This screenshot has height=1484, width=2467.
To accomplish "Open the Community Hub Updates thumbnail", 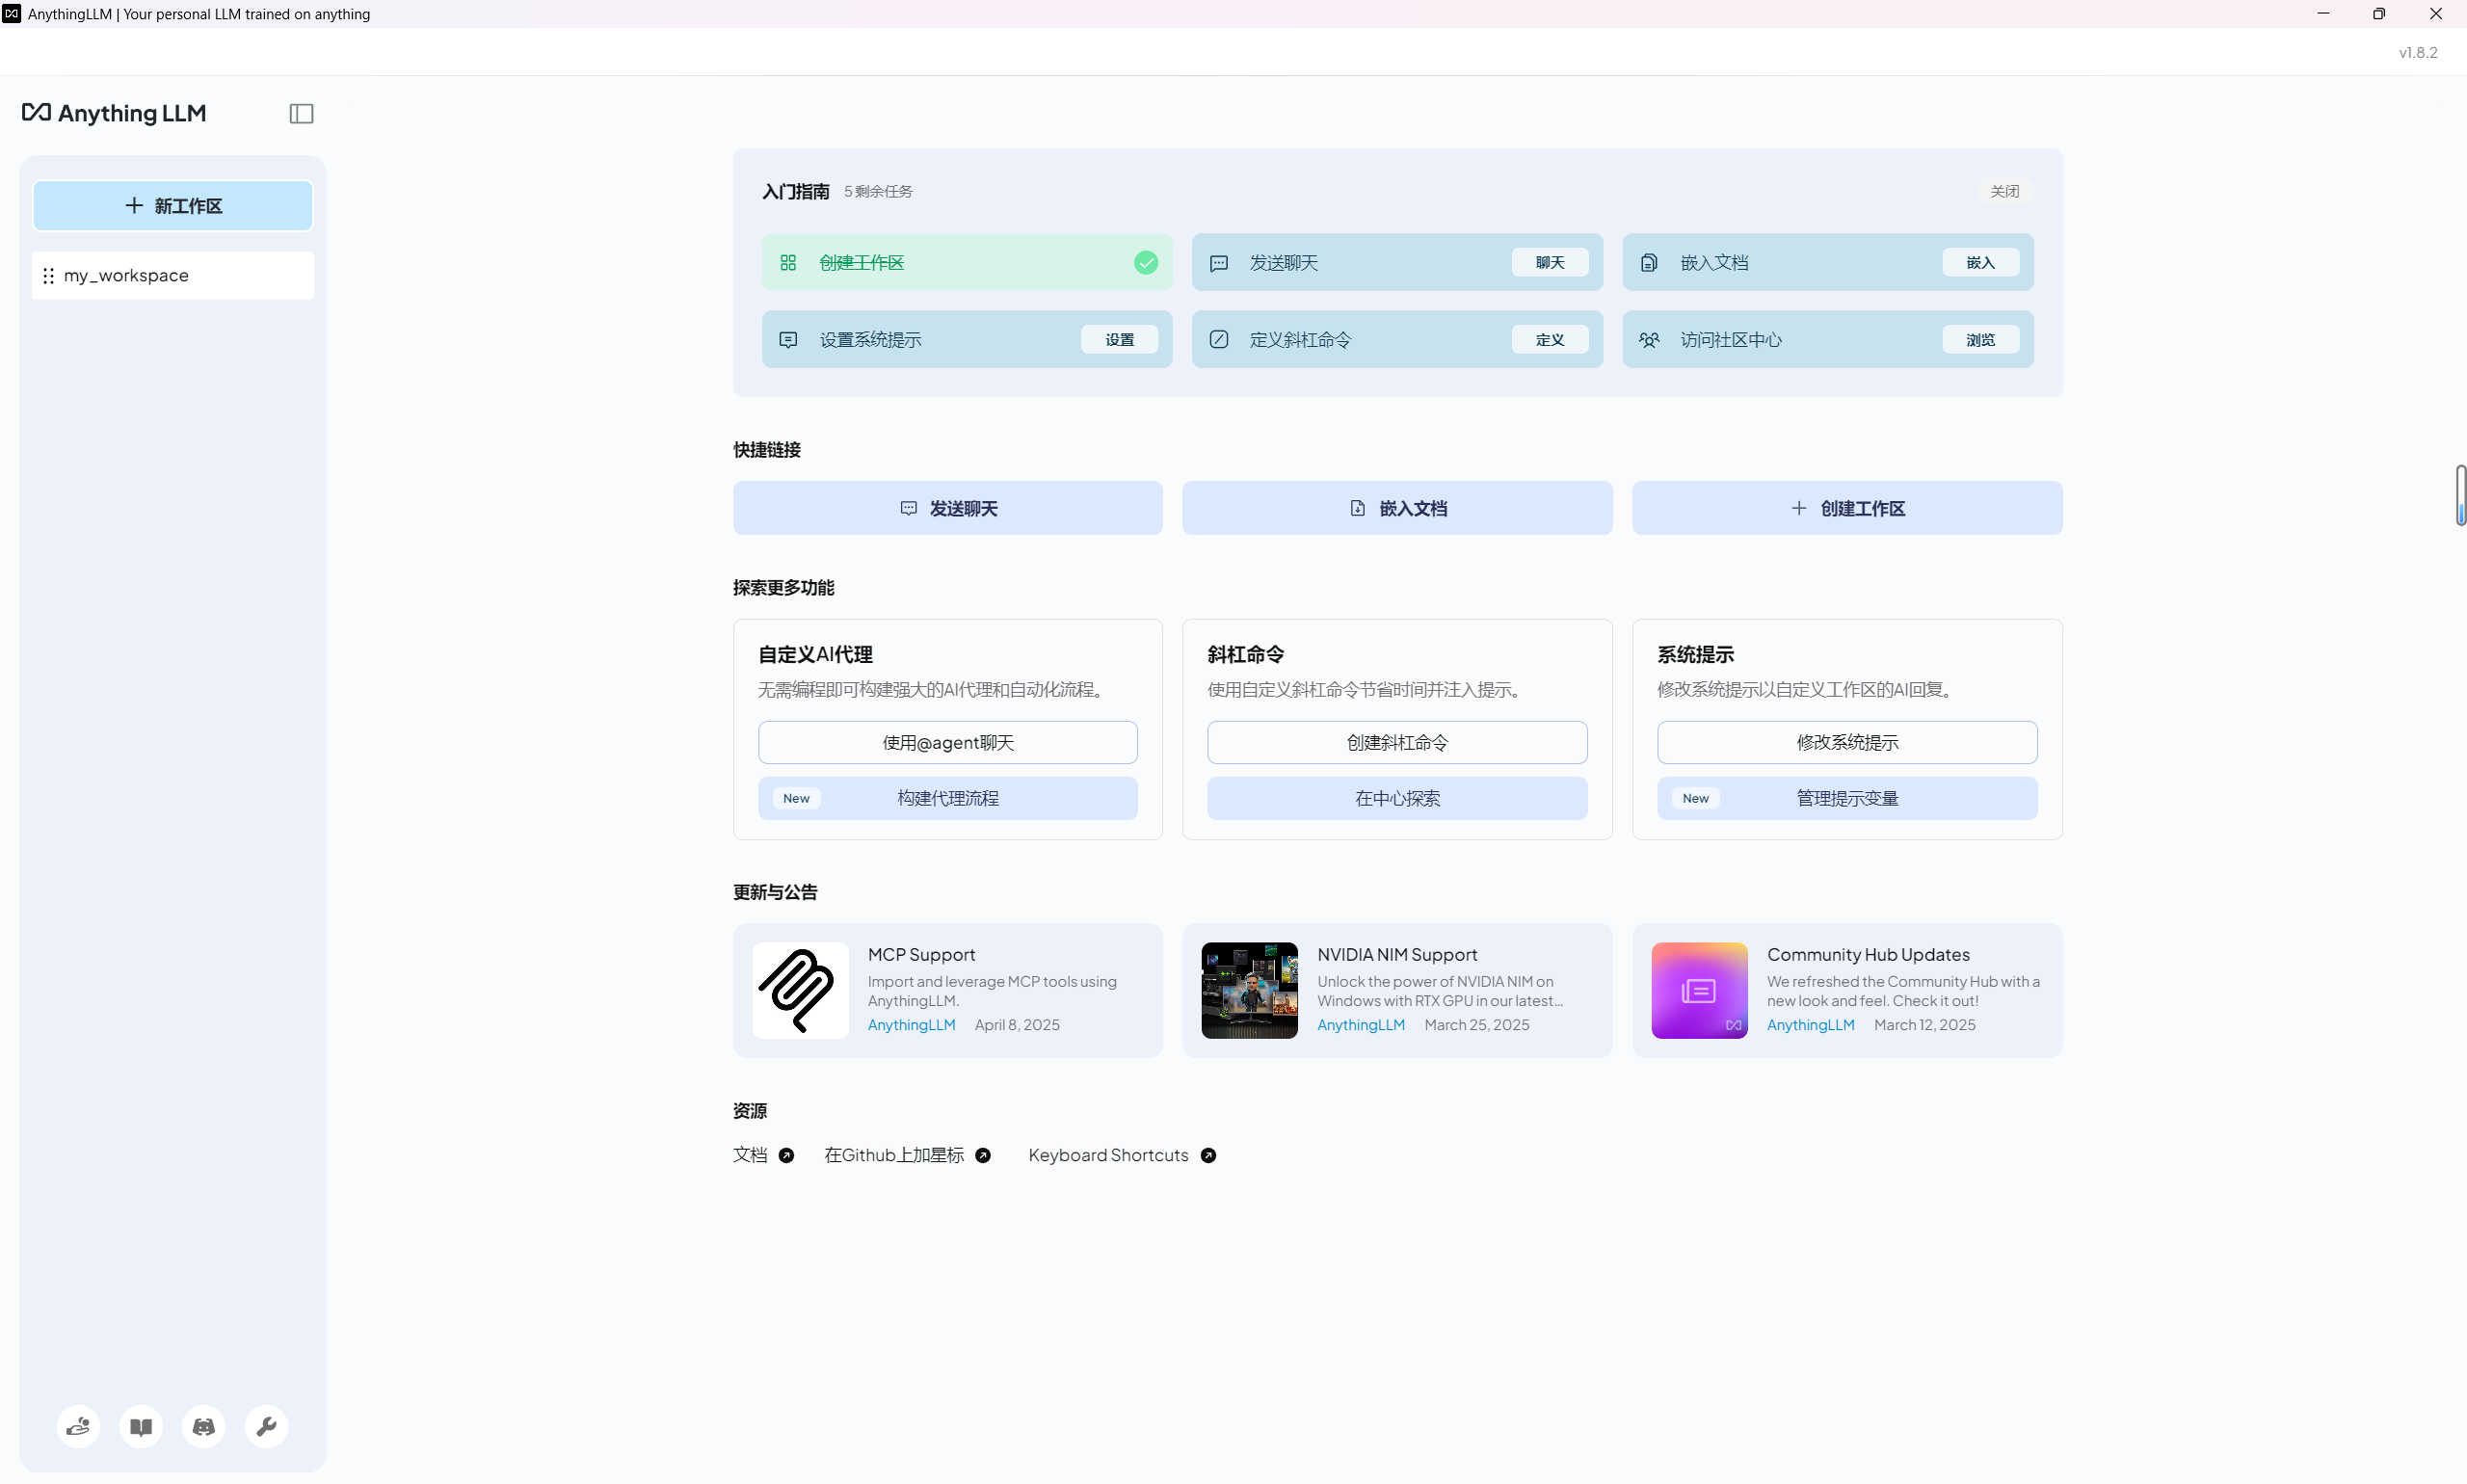I will pos(1699,991).
